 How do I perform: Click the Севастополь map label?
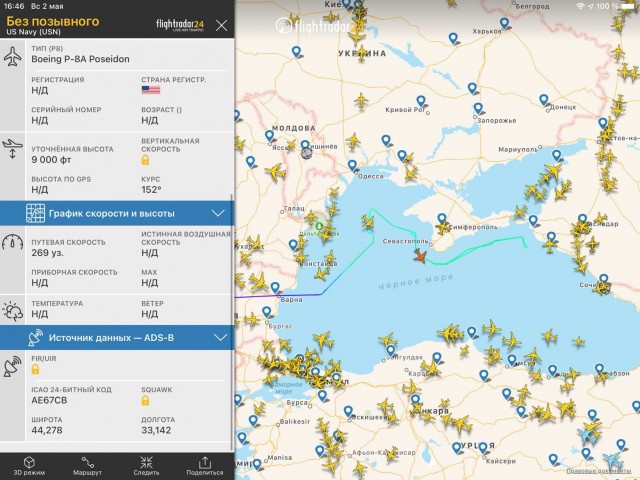pyautogui.click(x=405, y=241)
